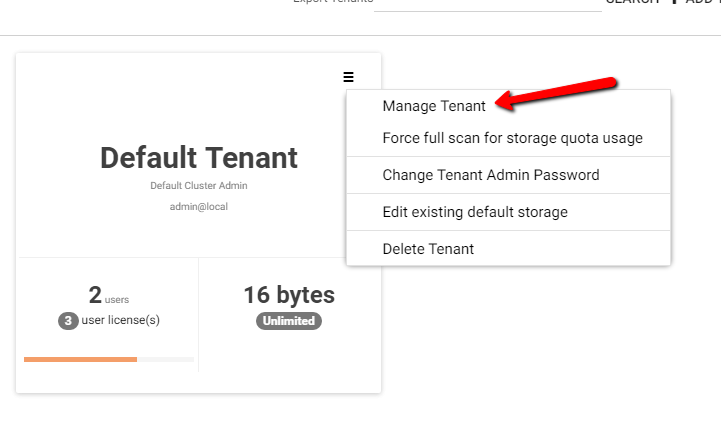Image resolution: width=721 pixels, height=441 pixels.
Task: Focus the tenant search input field
Action: [488, 5]
